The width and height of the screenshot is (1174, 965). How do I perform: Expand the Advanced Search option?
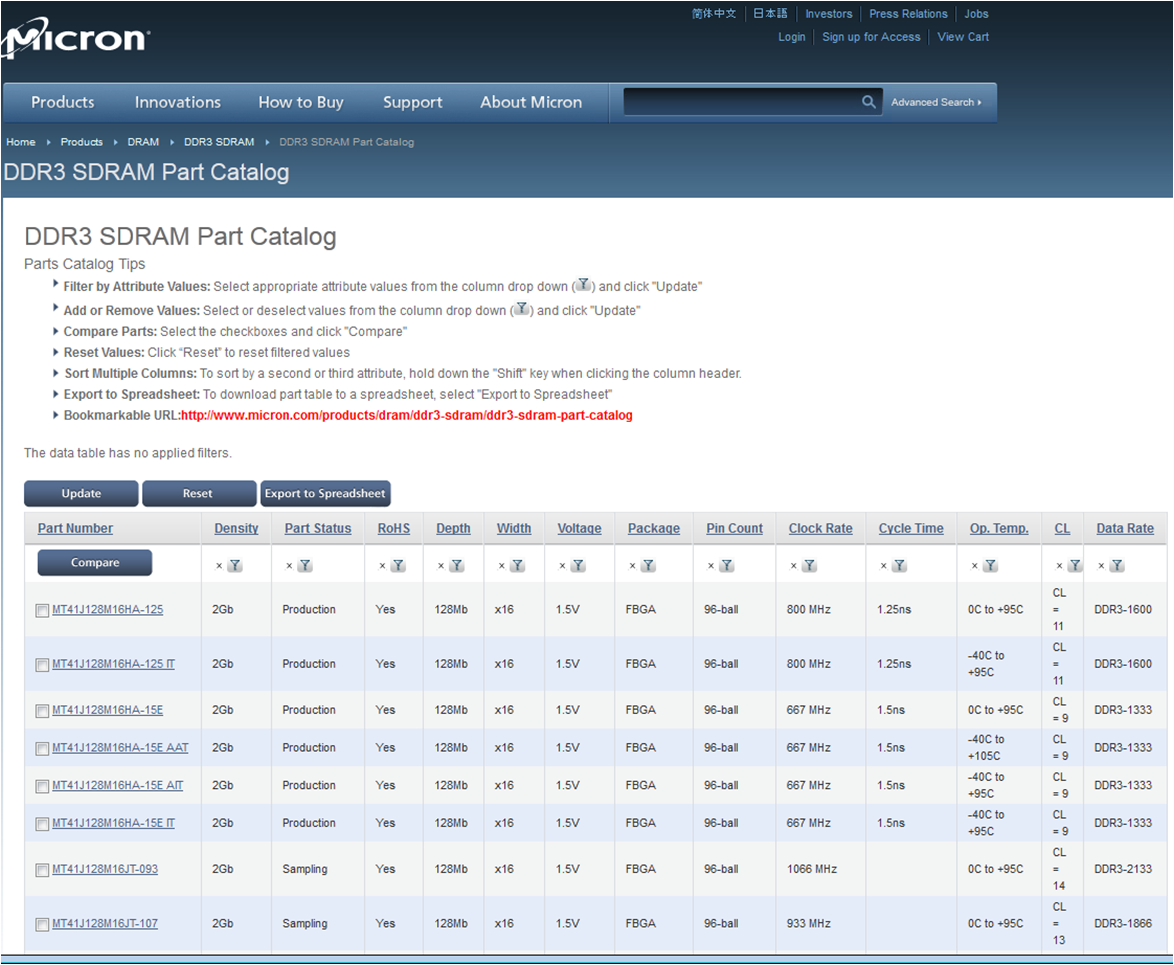[936, 103]
